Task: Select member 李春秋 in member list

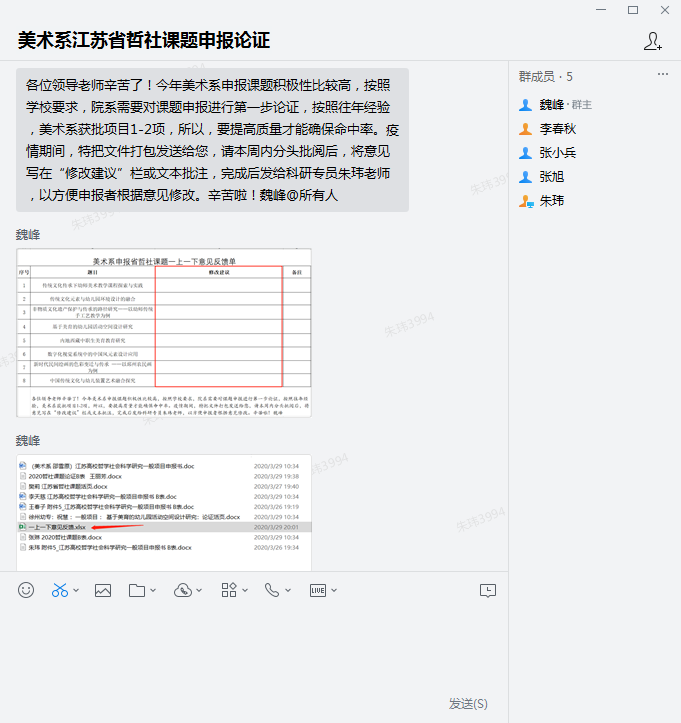Action: [x=558, y=129]
